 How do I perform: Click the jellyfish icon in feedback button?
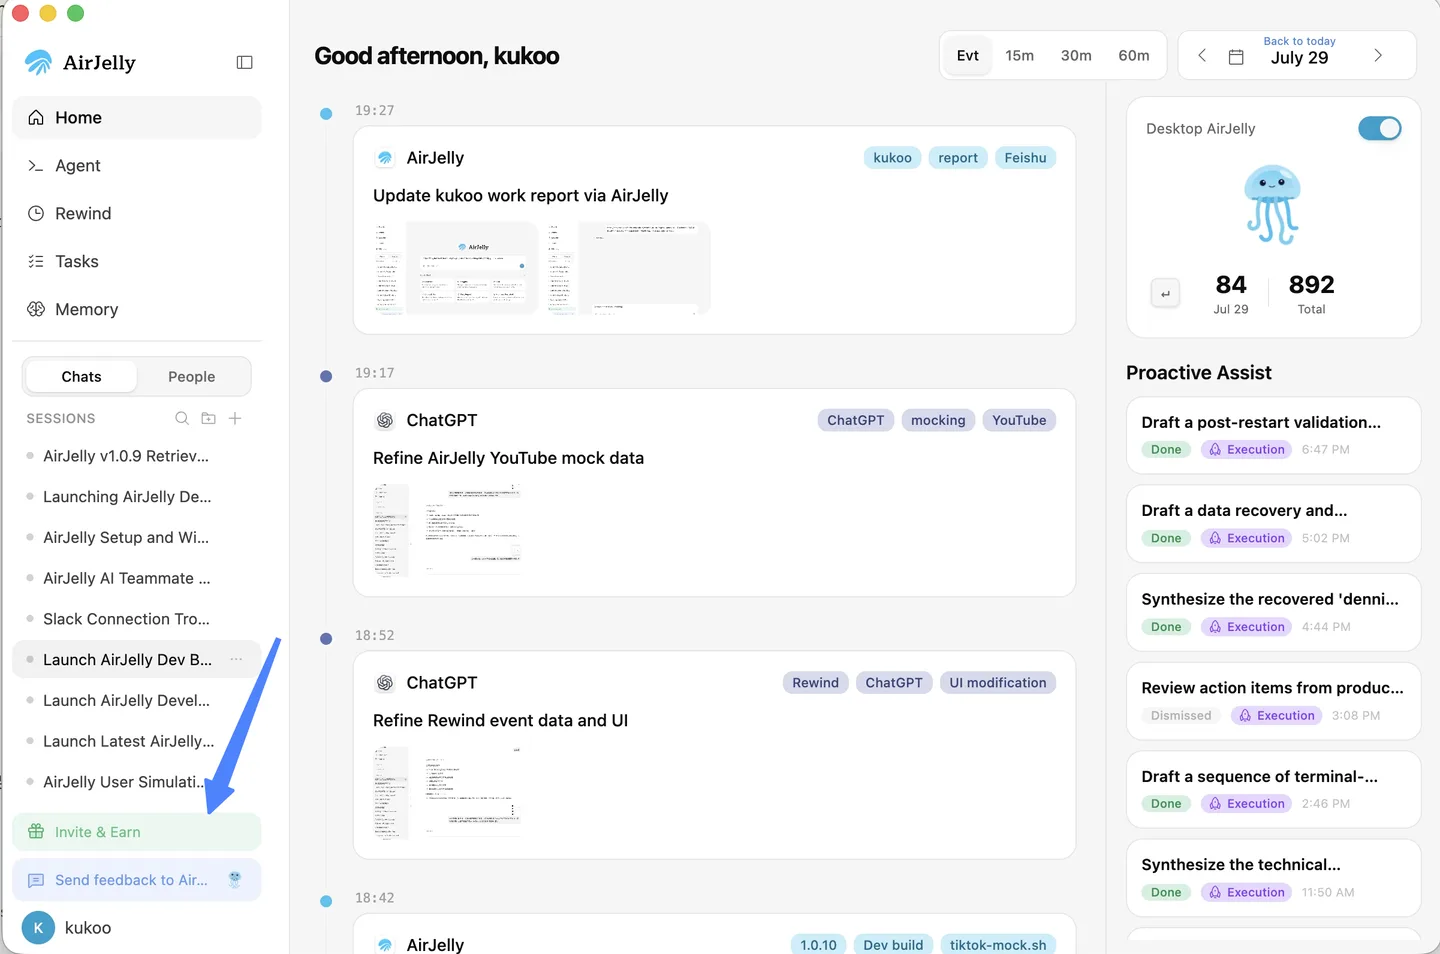[x=235, y=879]
